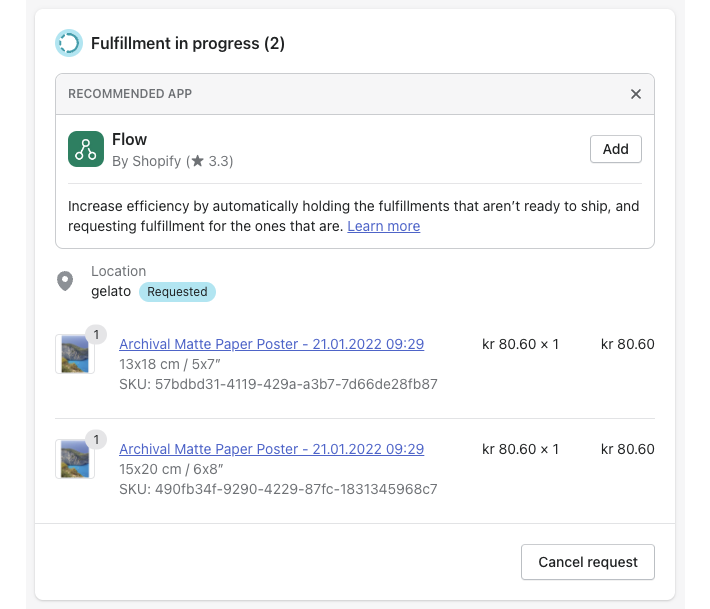Open the 13x18 cm Archival Matte Poster link
Viewport: 710px width, 609px height.
point(272,344)
